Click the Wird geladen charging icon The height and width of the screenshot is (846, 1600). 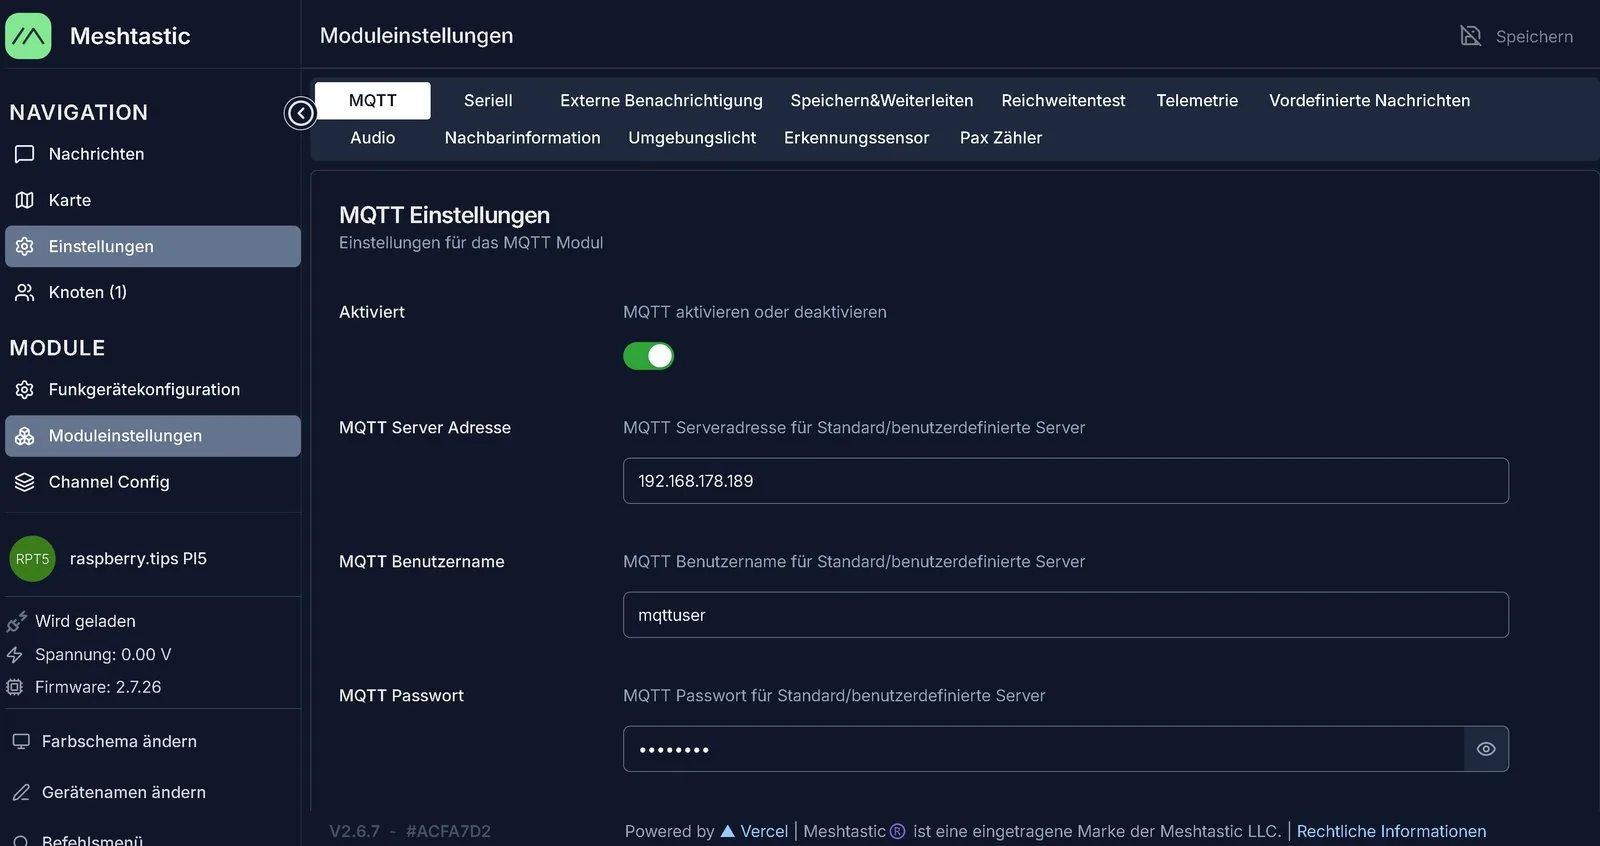(x=16, y=622)
